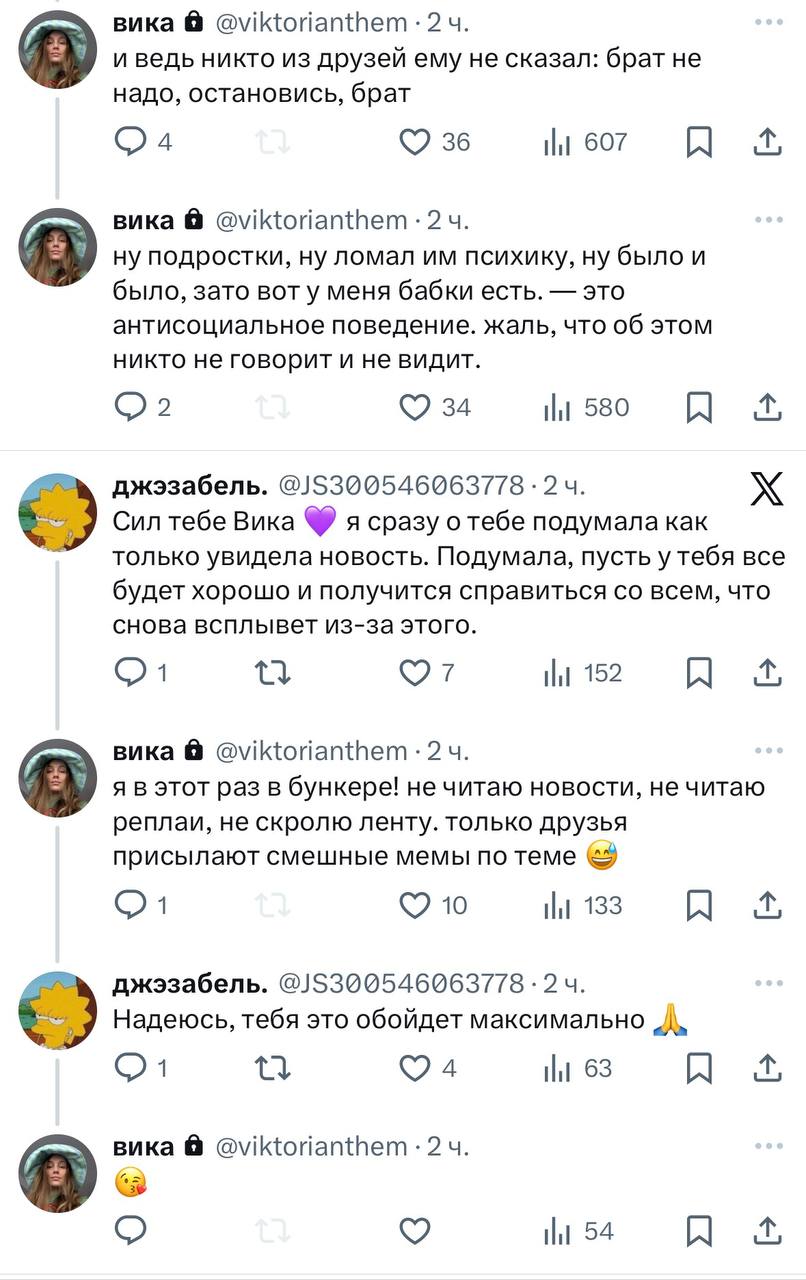Viewport: 806px width, 1280px height.
Task: Open the X logo menu on джэзабель's tweet
Action: 767,490
